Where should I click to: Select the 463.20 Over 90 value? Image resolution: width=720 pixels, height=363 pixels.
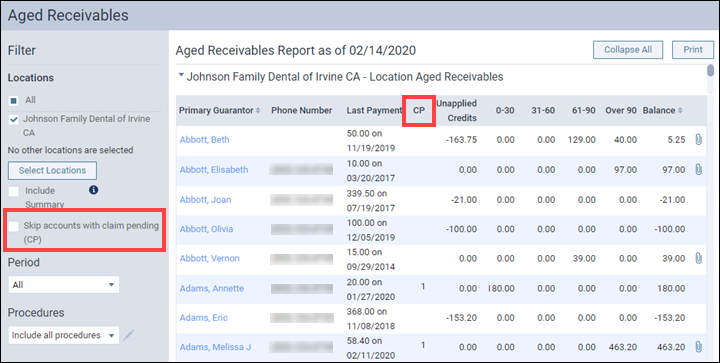click(x=623, y=347)
